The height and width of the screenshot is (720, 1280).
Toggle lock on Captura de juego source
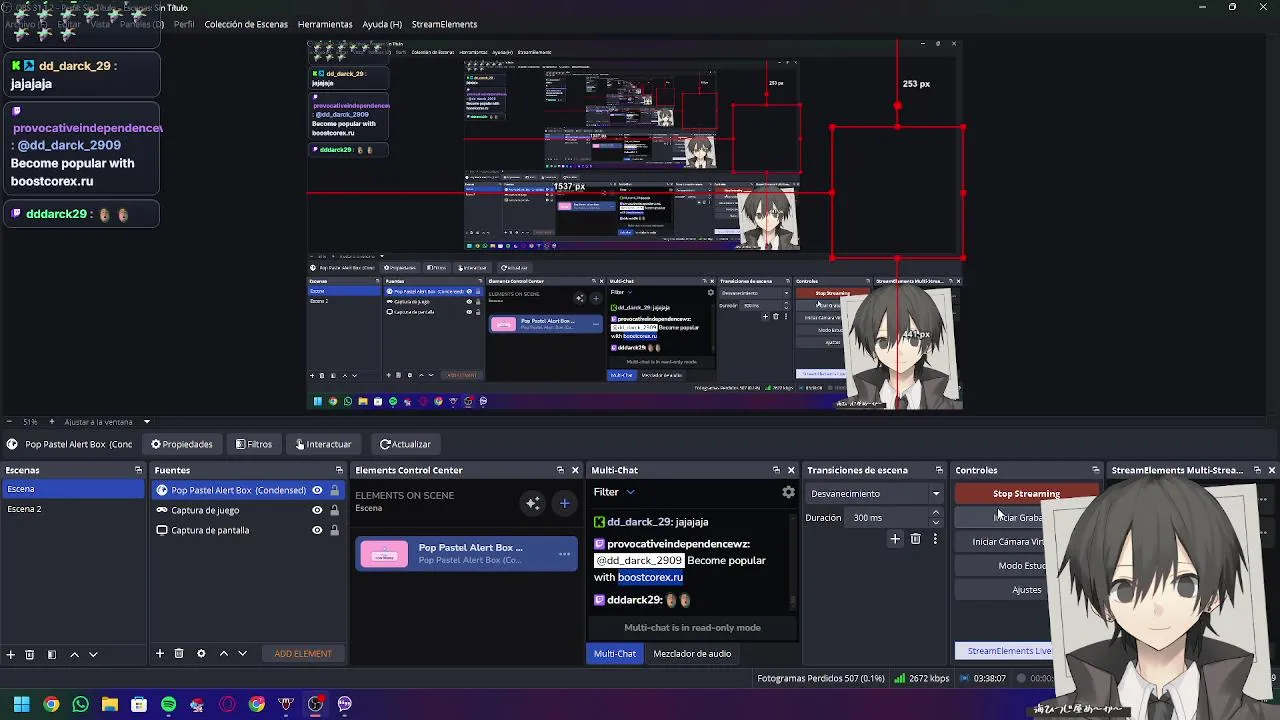[x=334, y=510]
